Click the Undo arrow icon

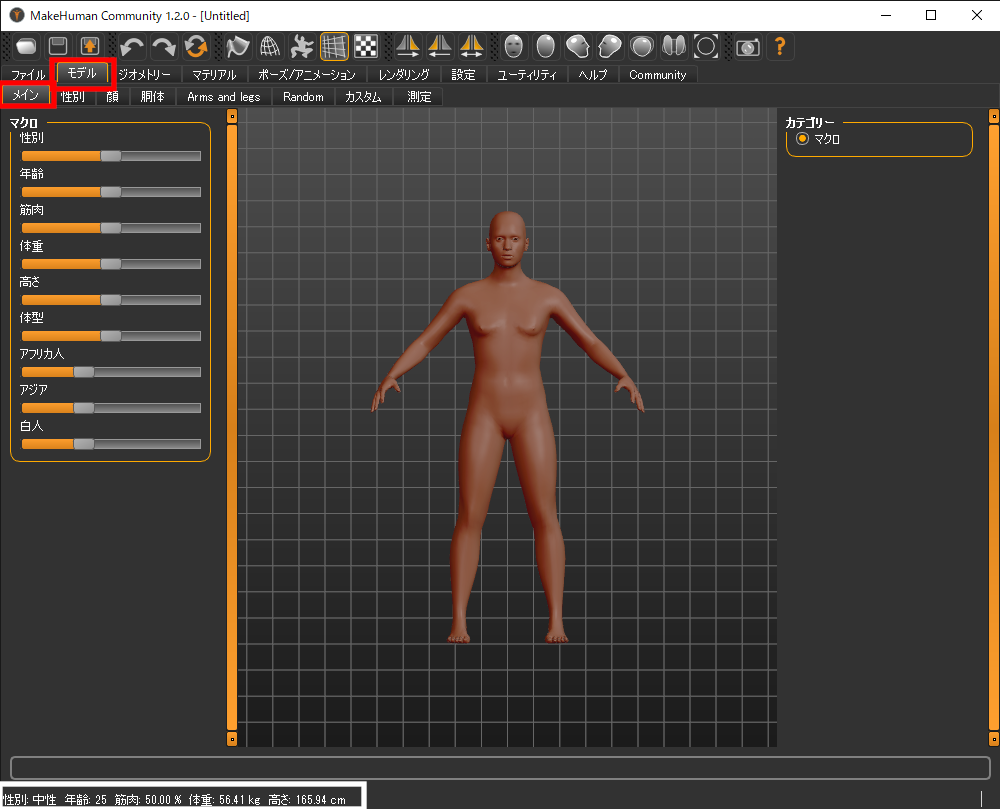pyautogui.click(x=132, y=46)
